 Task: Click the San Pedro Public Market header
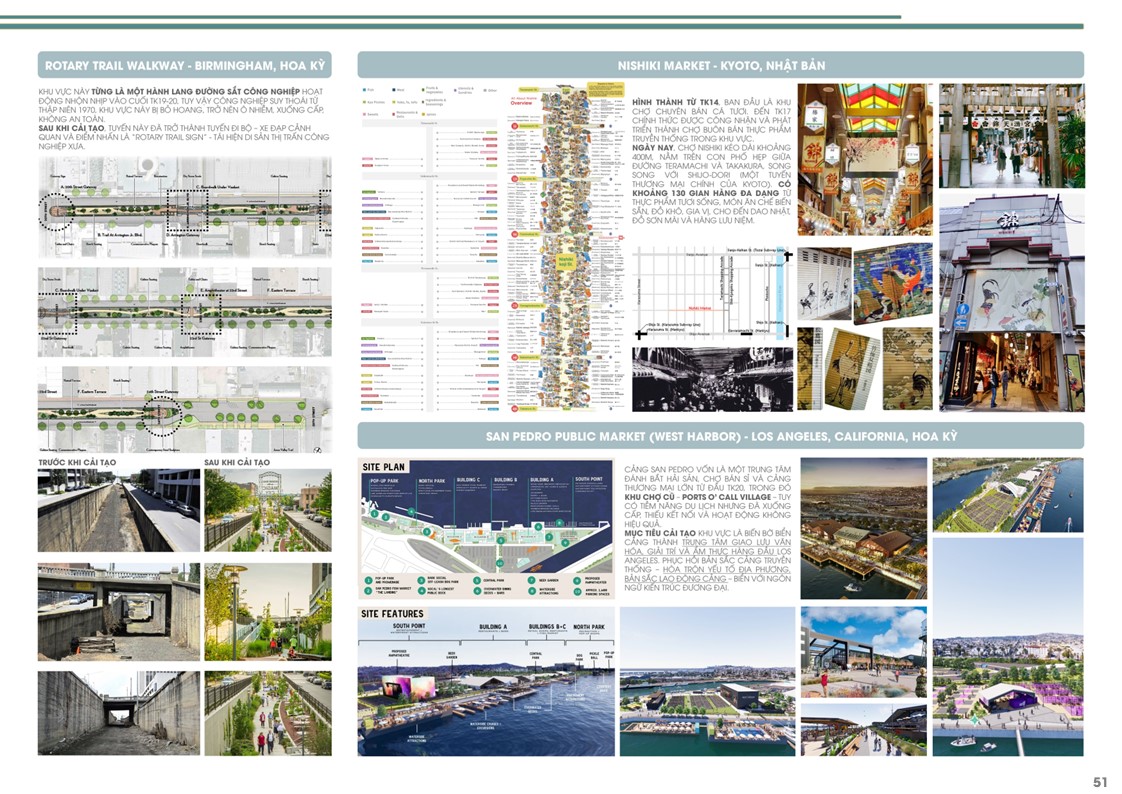pyautogui.click(x=720, y=436)
